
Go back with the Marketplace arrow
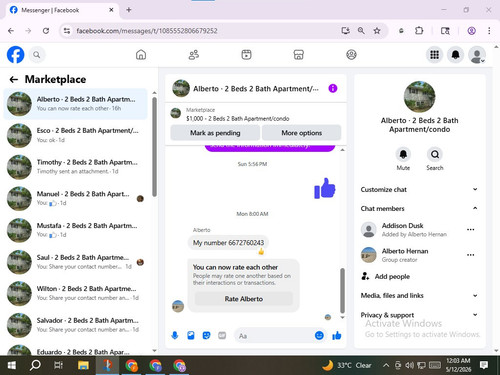tap(14, 79)
